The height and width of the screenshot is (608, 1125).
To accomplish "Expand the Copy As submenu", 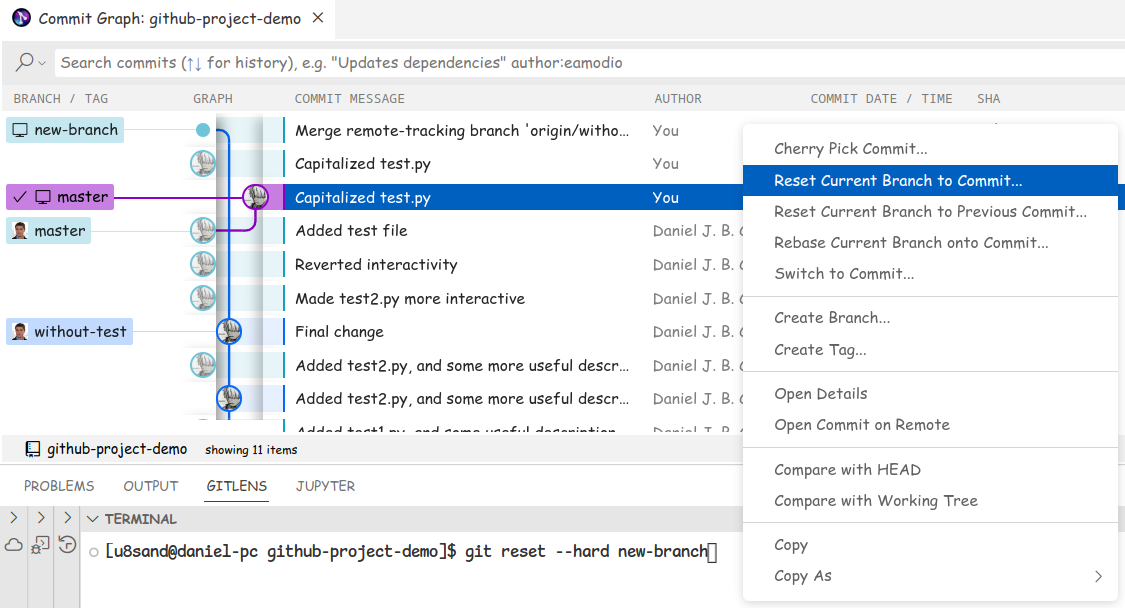I will pos(1098,576).
